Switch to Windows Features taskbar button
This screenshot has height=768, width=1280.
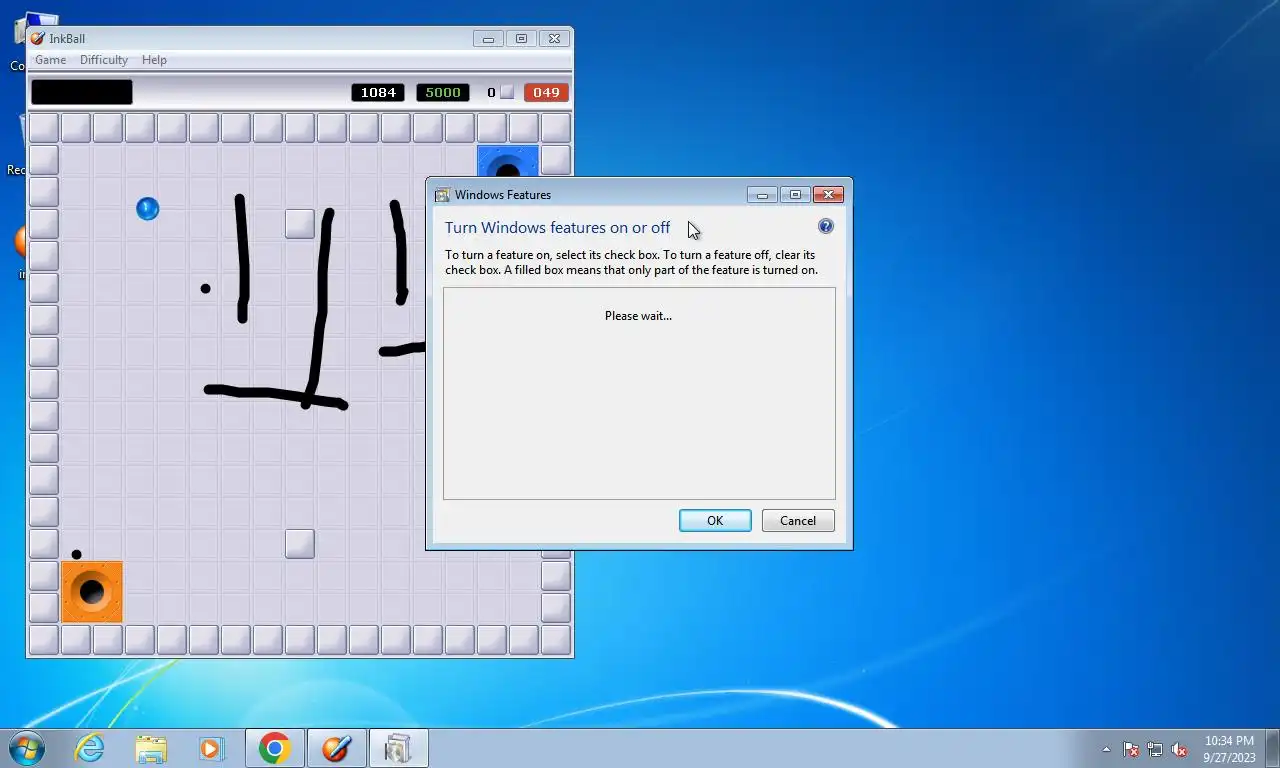398,748
